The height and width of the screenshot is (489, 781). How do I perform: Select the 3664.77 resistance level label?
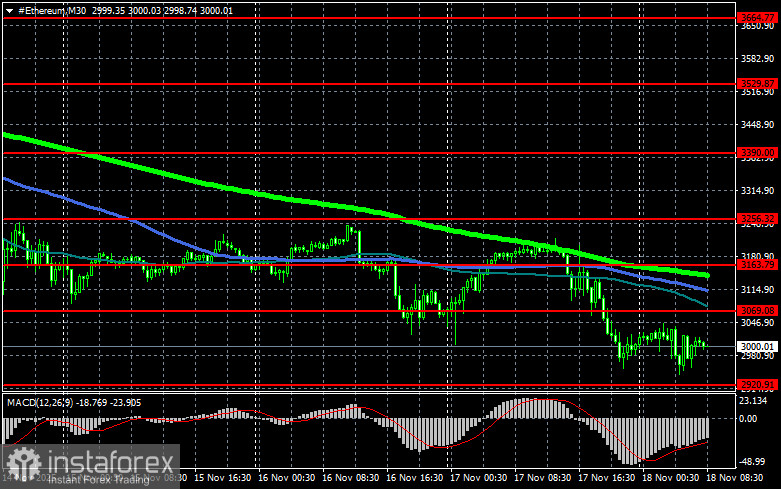click(x=757, y=17)
